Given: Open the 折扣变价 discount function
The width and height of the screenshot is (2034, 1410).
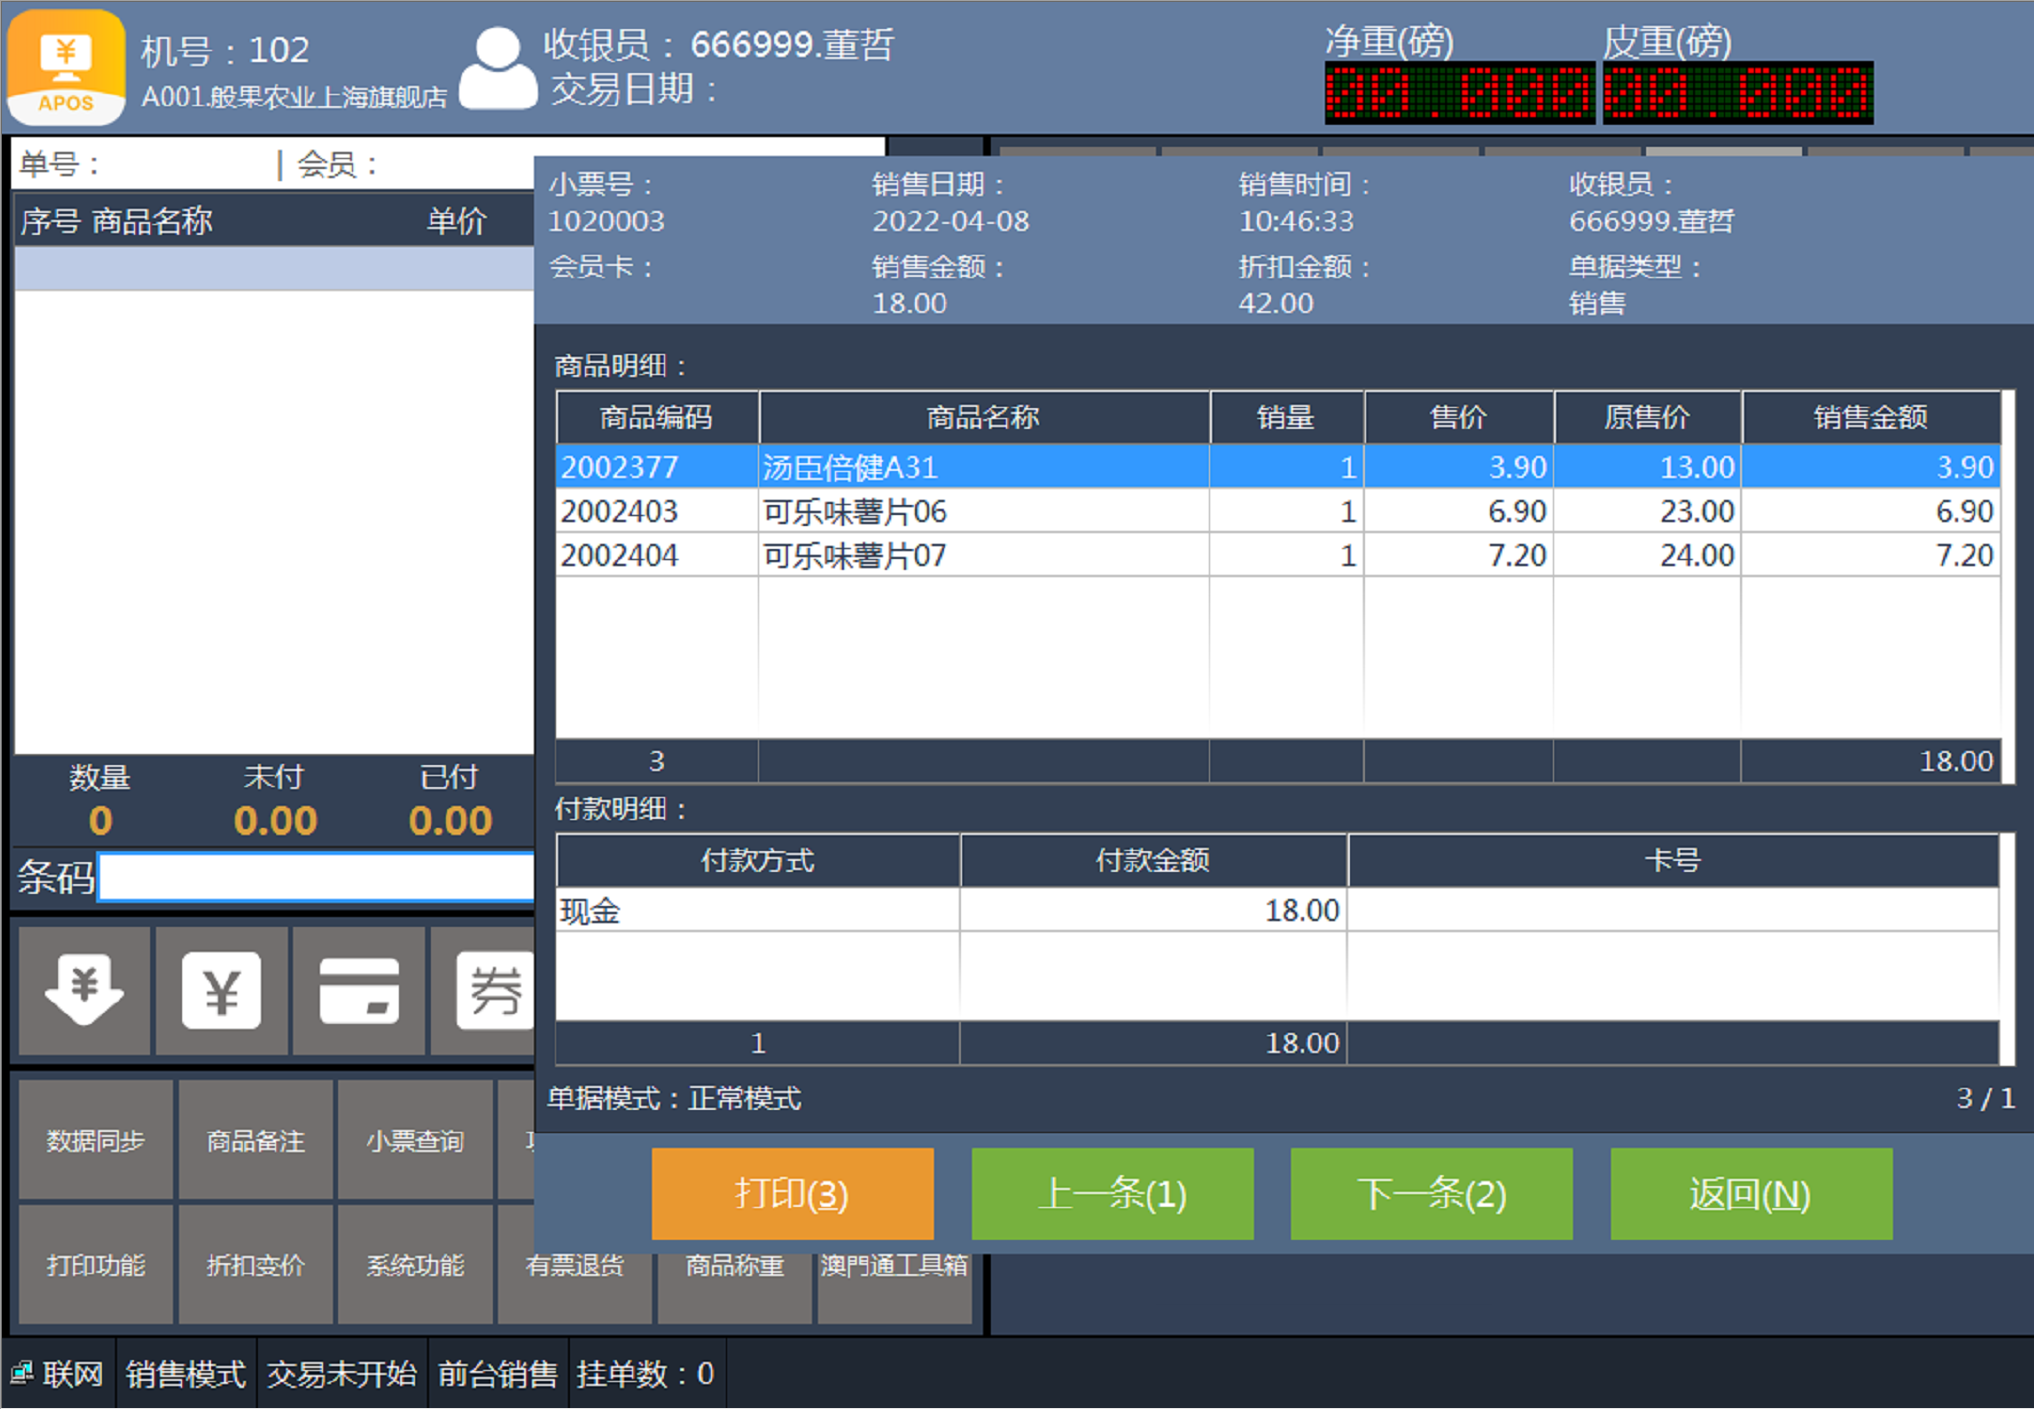Looking at the screenshot, I should click(255, 1265).
